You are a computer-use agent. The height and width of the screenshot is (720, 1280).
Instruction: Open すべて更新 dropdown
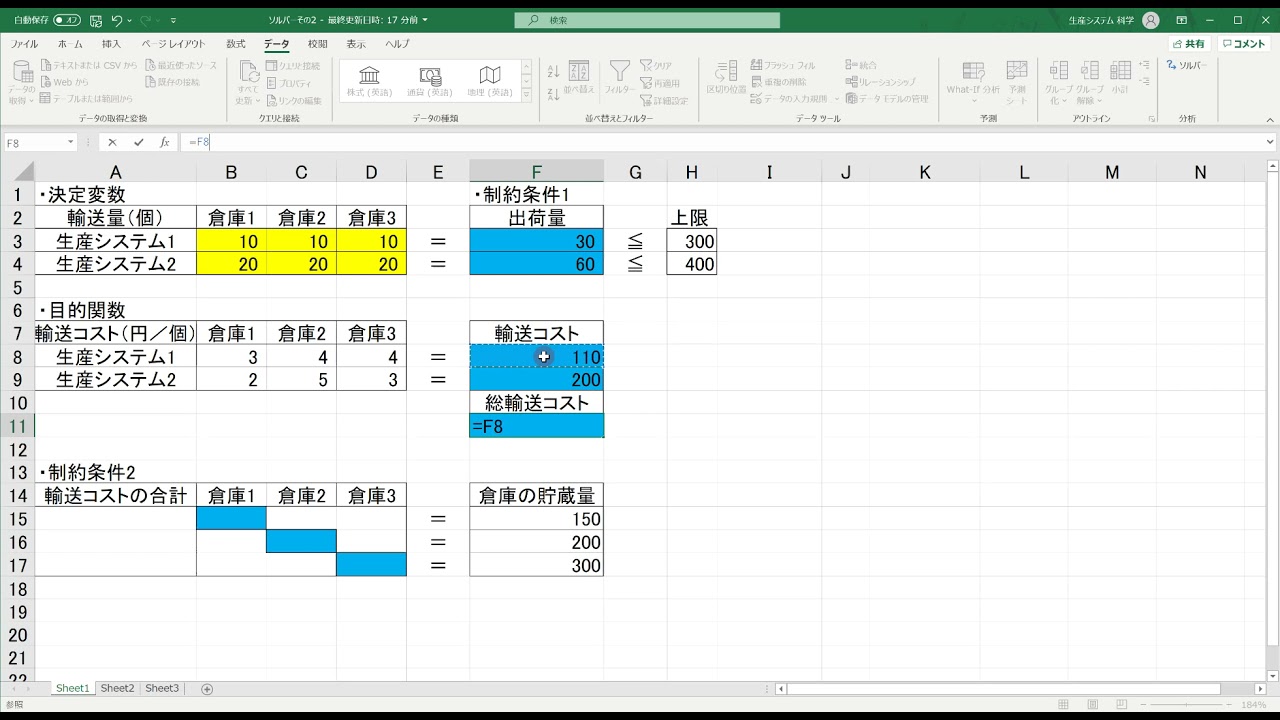pos(247,82)
